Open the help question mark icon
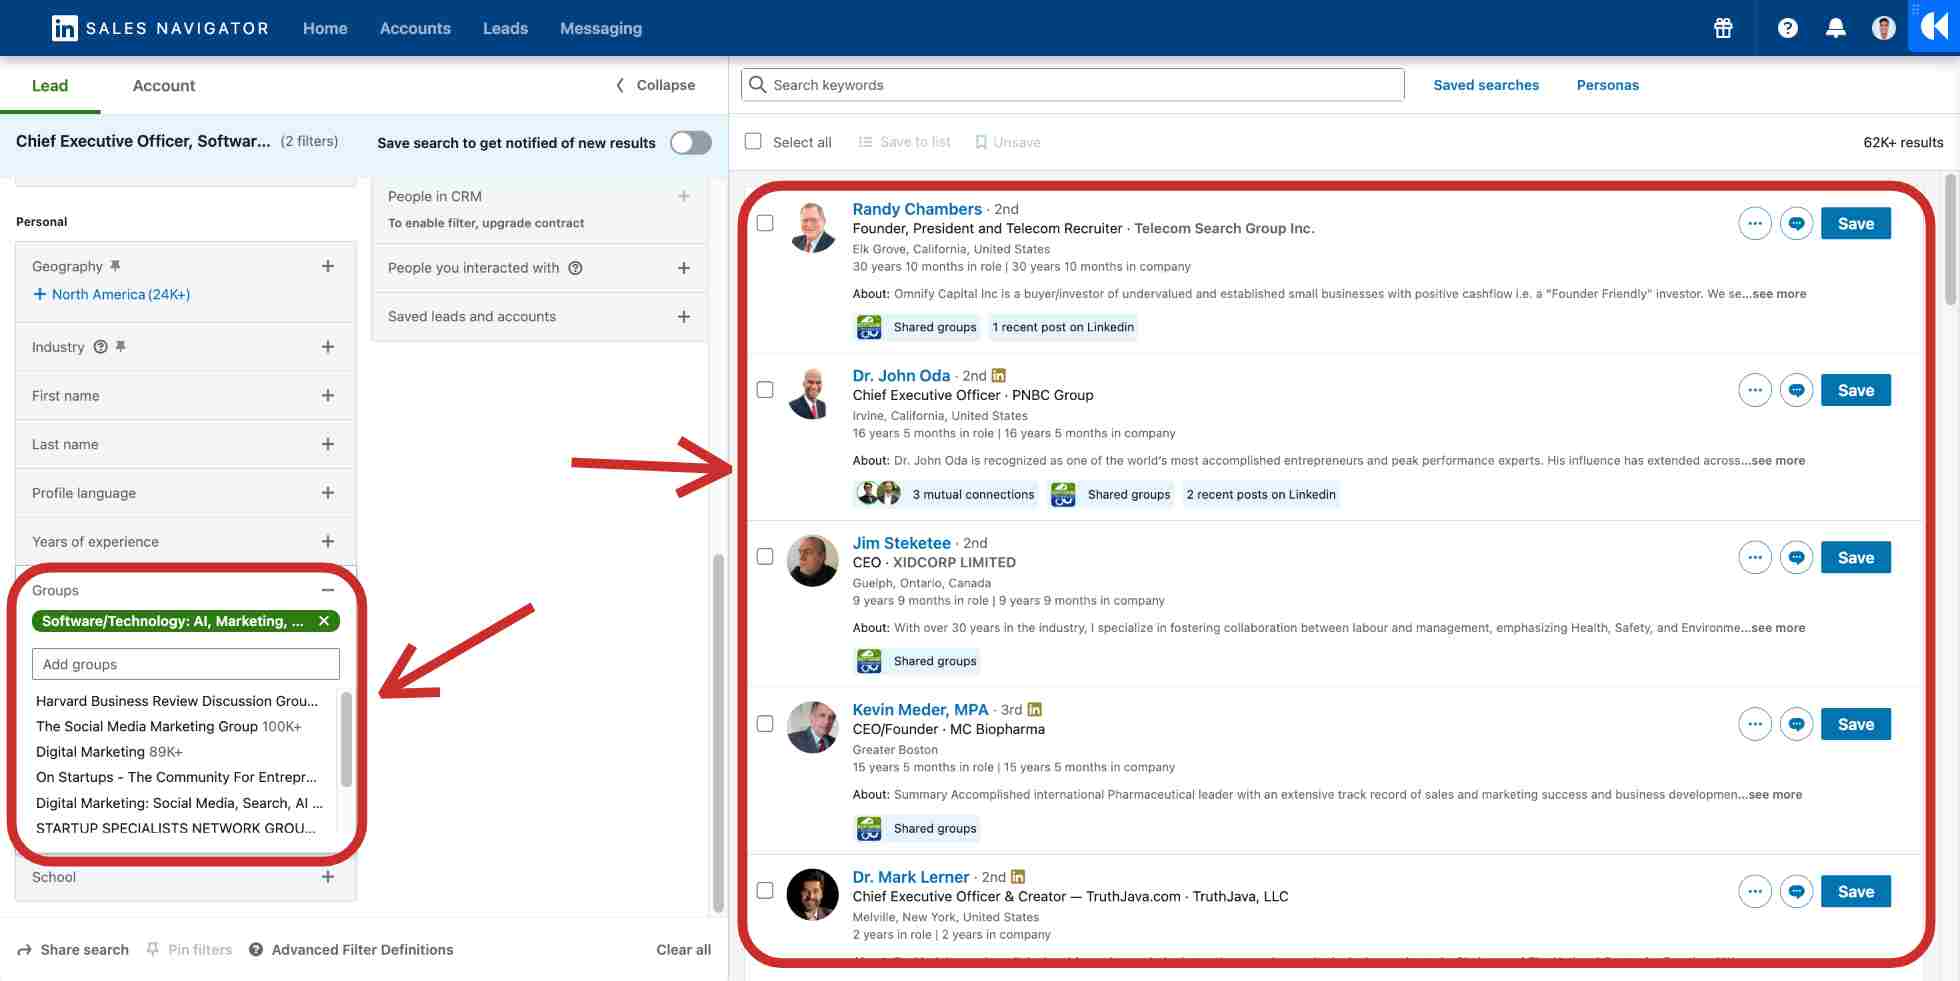This screenshot has height=981, width=1960. pos(1788,27)
